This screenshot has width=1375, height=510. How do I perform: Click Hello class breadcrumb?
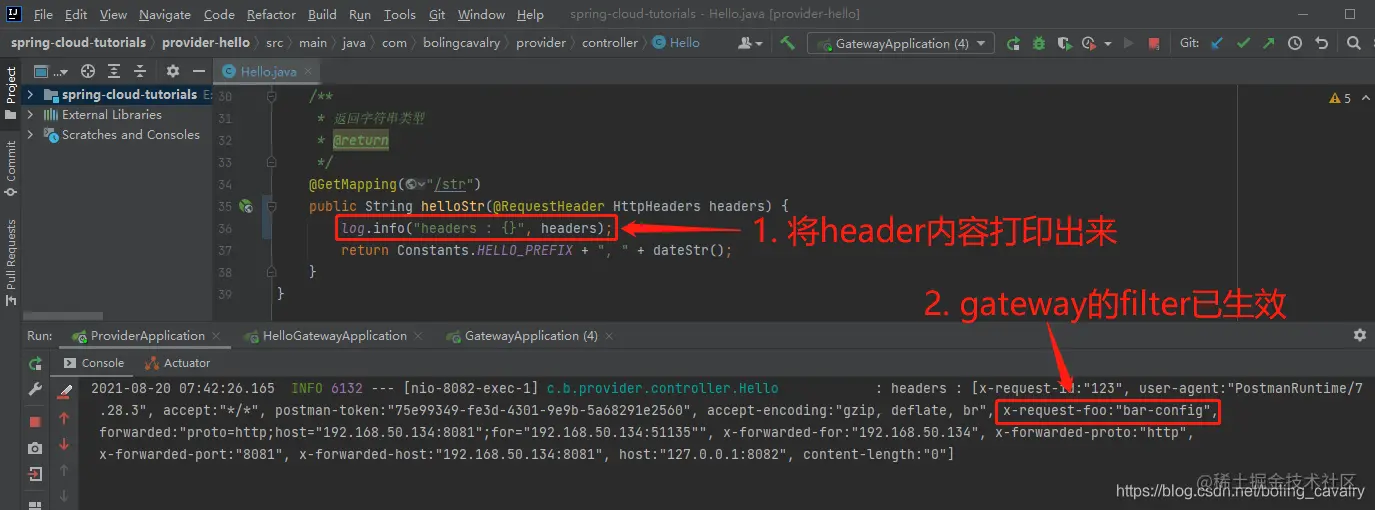pyautogui.click(x=676, y=43)
